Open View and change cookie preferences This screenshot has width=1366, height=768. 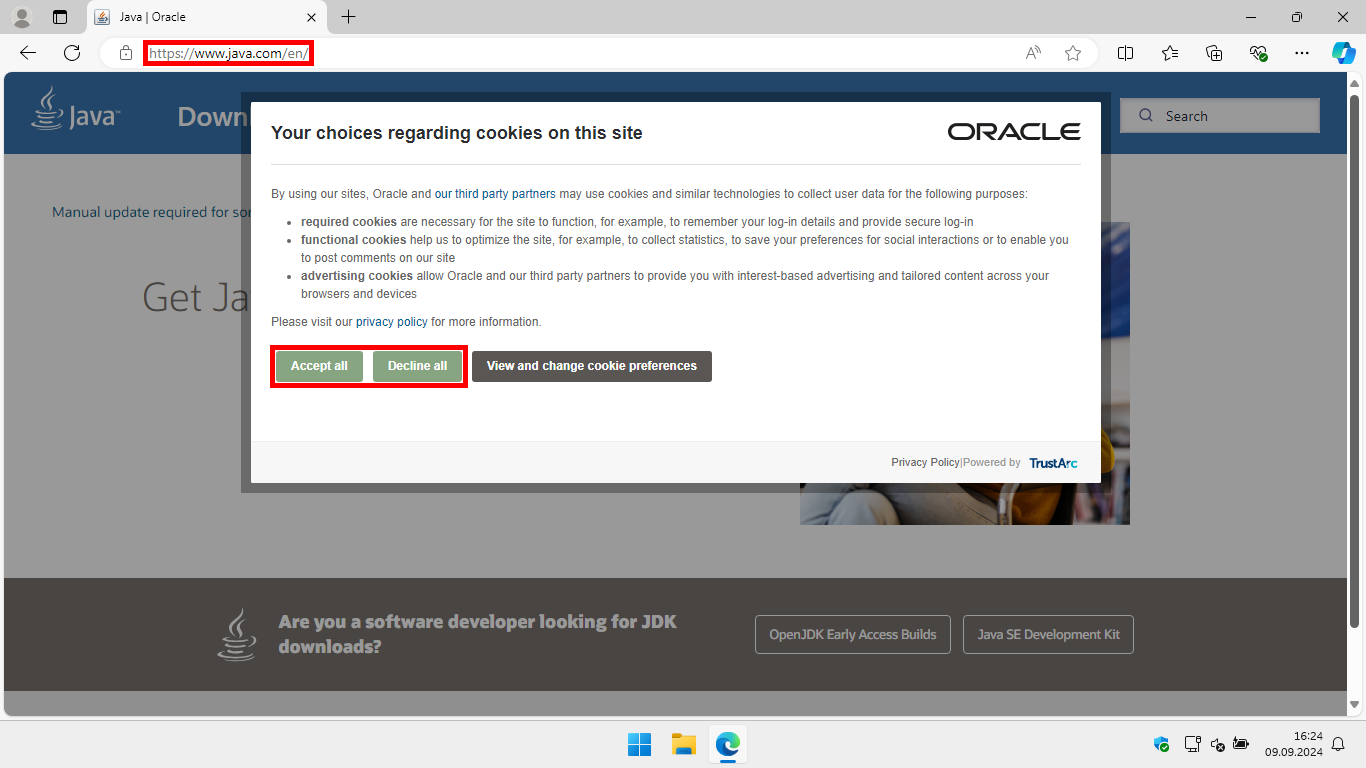(x=592, y=366)
